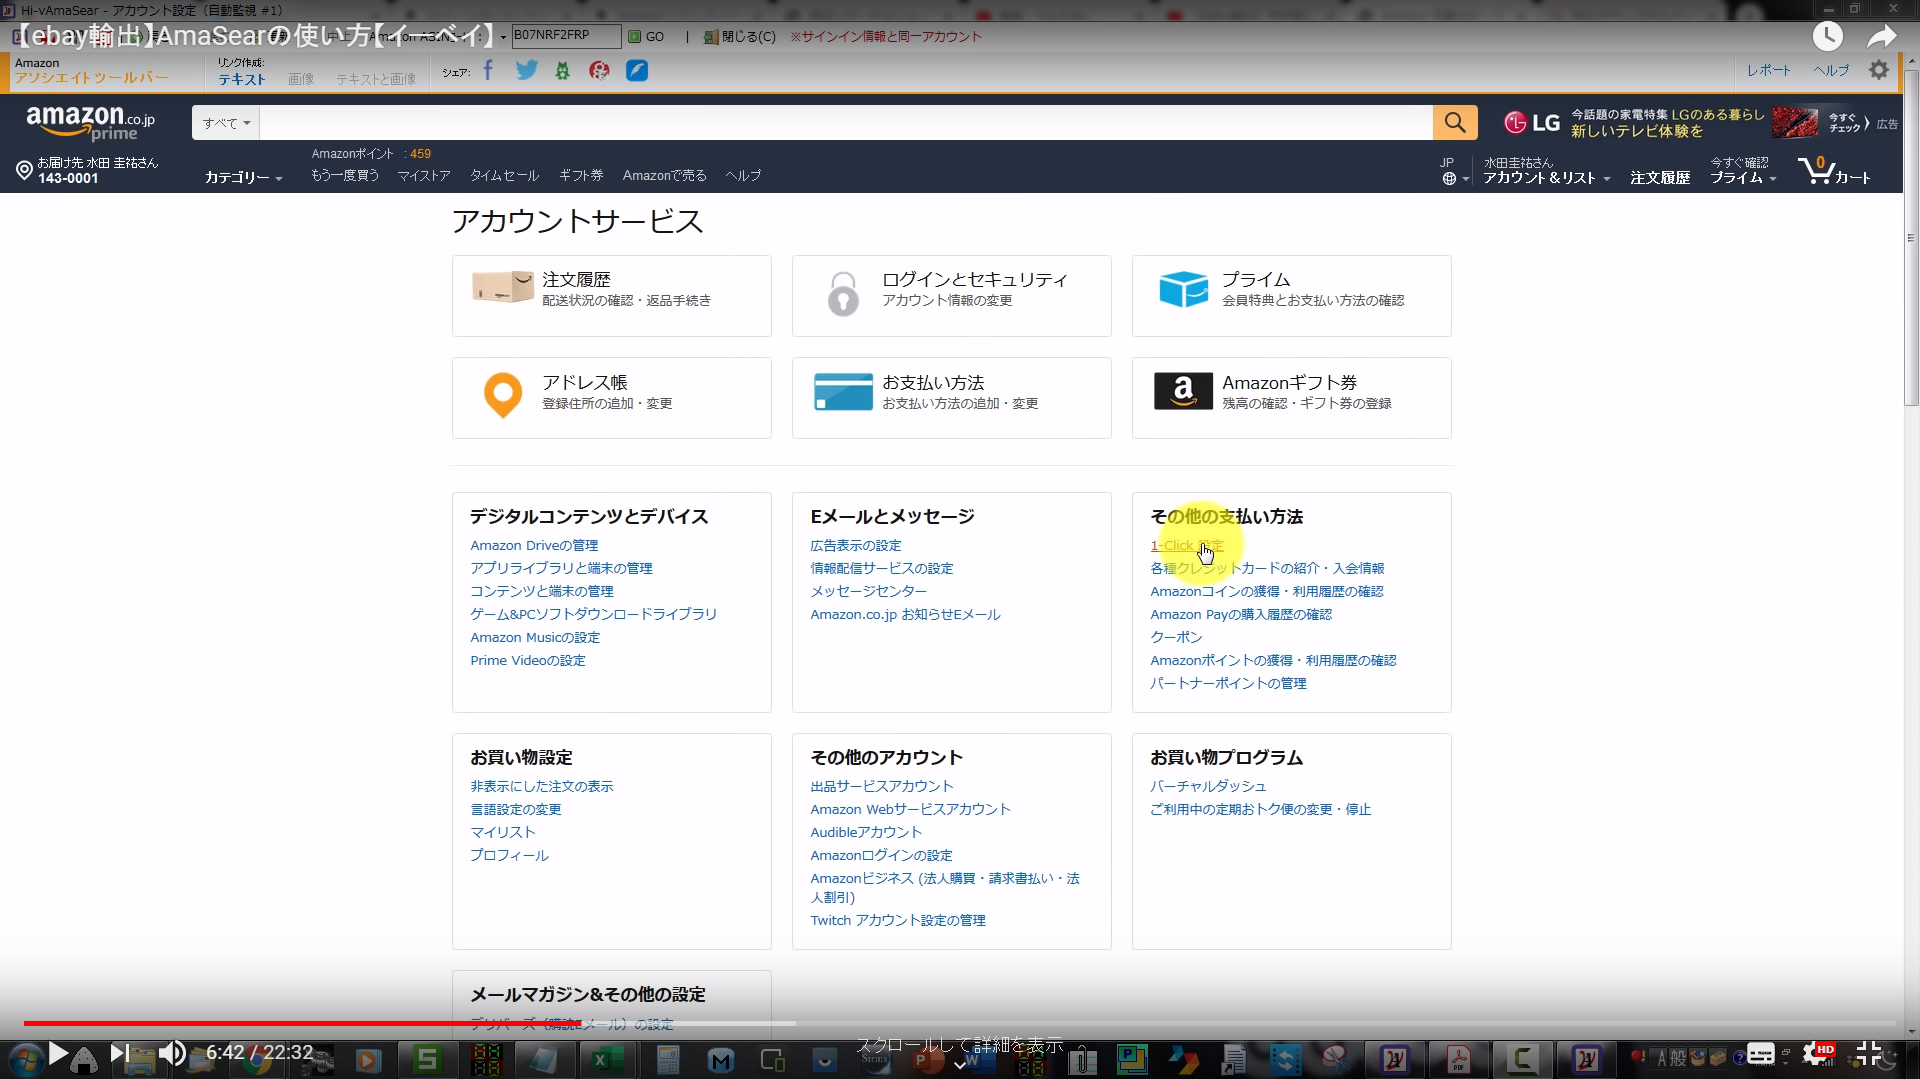Open ヘルプ in associate toolbar
The image size is (1920, 1079).
tap(1832, 70)
